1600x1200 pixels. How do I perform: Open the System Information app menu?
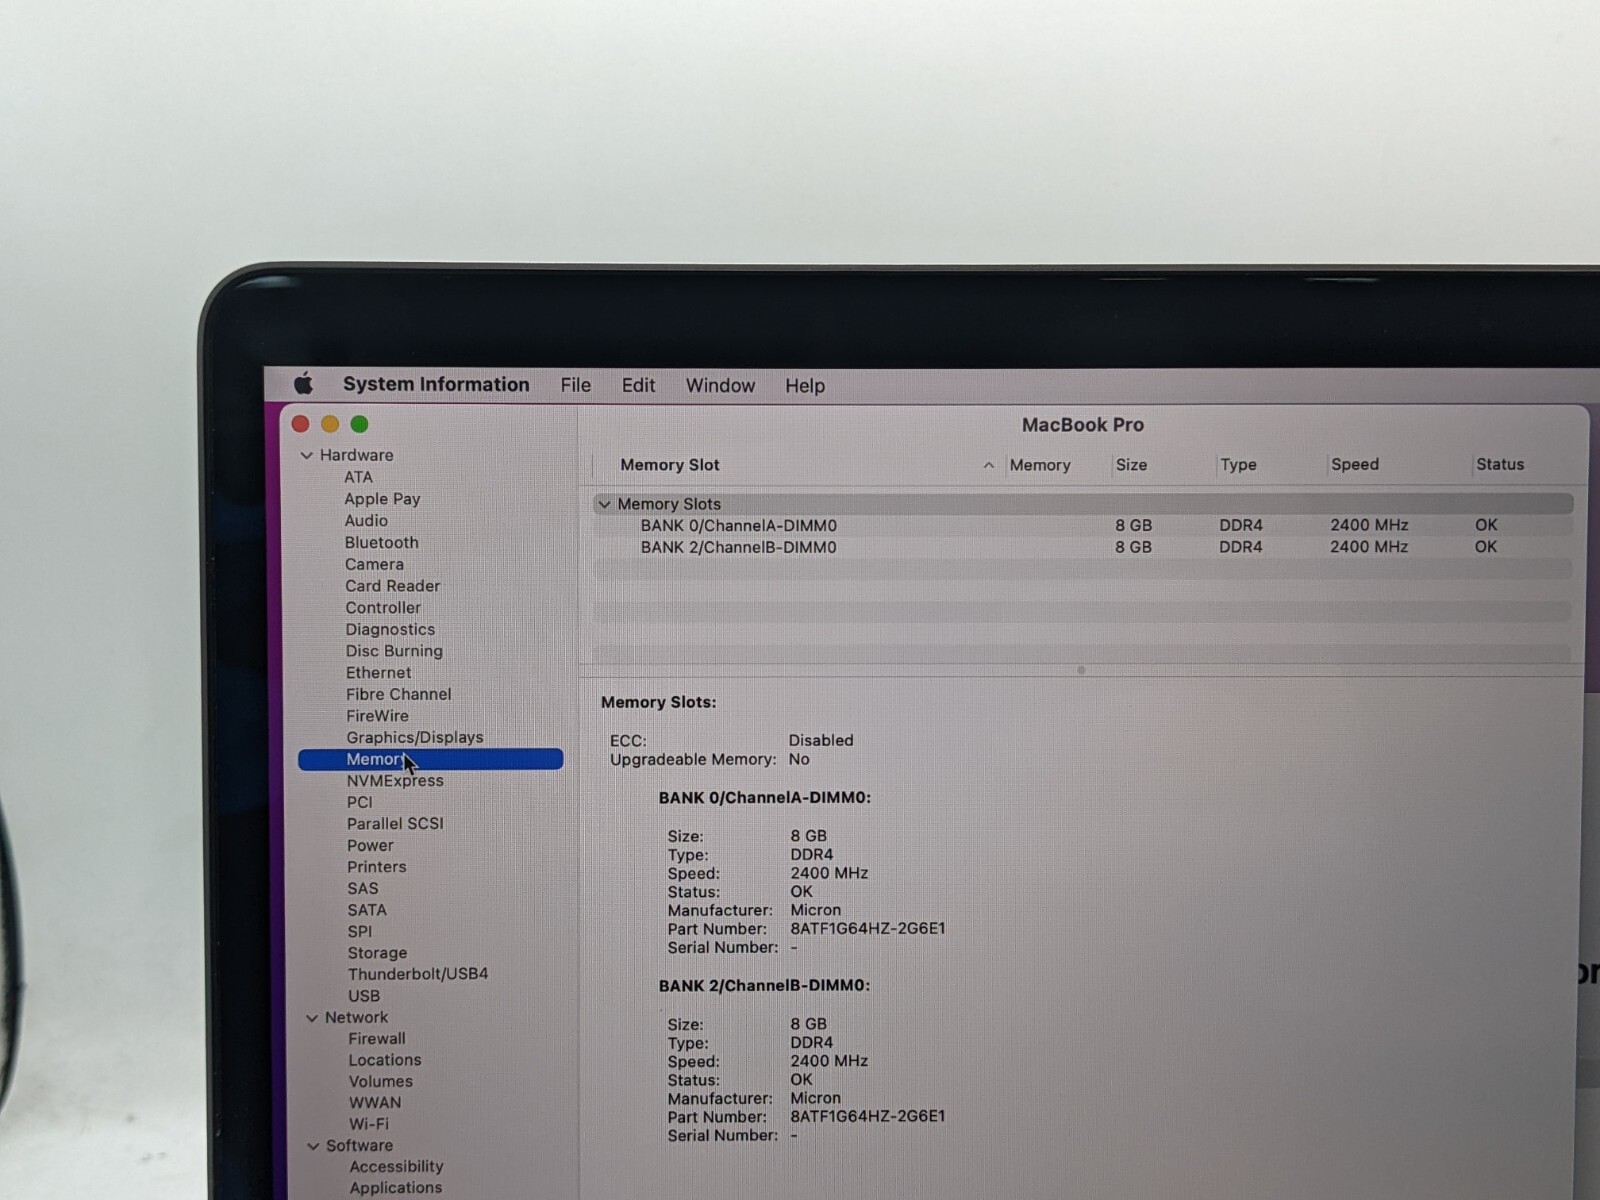[x=436, y=385]
